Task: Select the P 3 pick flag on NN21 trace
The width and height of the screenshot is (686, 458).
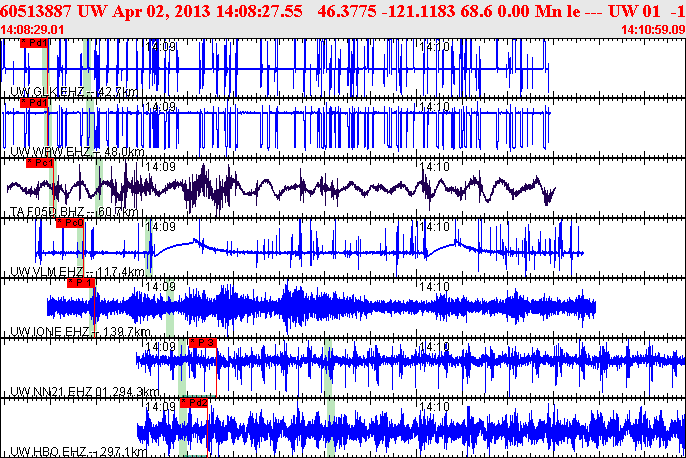Action: [203, 343]
